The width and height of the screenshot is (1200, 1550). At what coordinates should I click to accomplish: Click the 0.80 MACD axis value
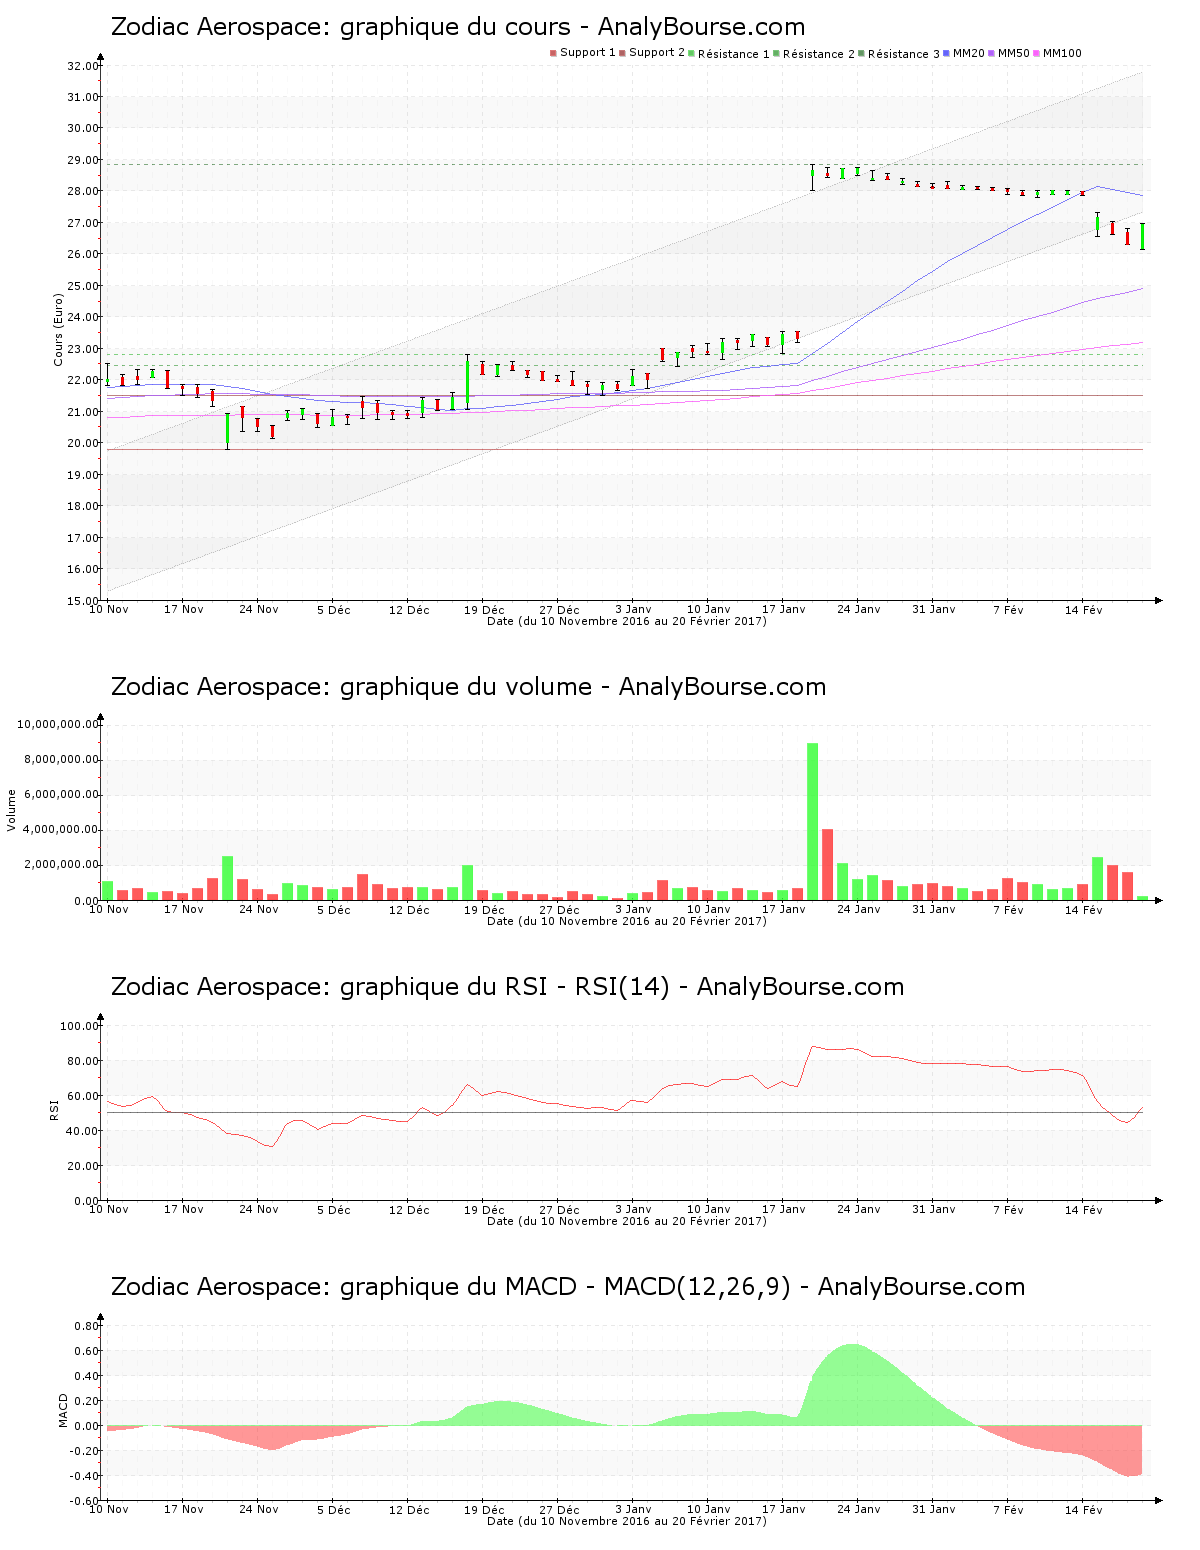[87, 1326]
